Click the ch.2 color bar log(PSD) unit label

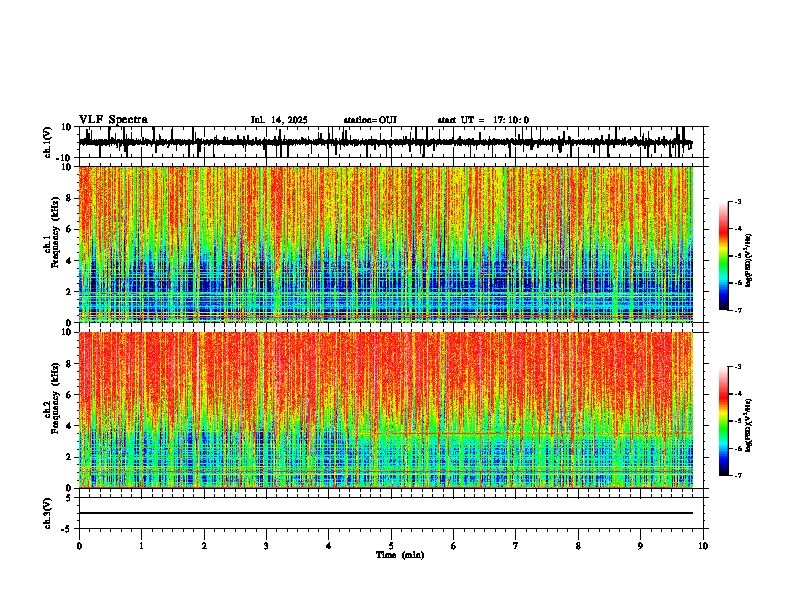[749, 425]
